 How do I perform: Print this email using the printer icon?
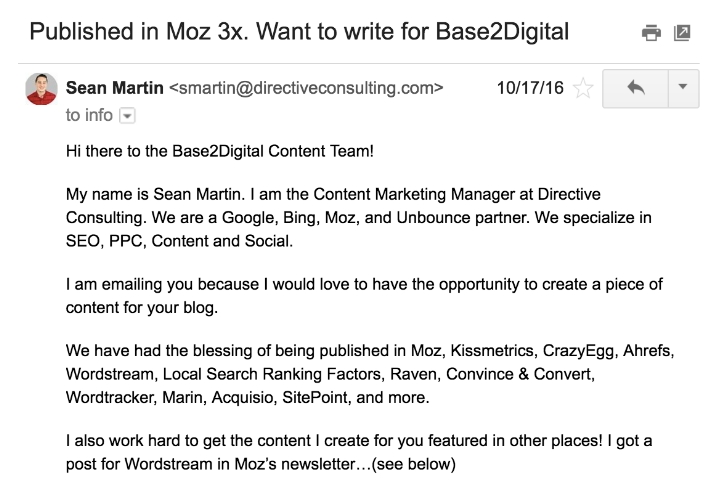pos(651,33)
